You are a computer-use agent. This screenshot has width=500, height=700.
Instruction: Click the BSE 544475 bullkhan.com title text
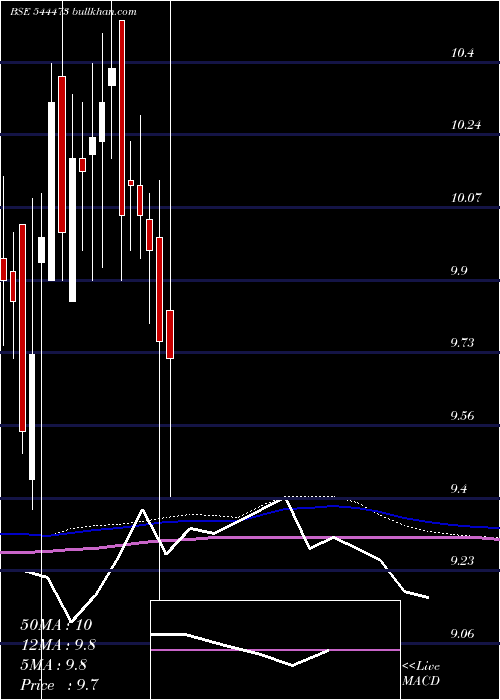[74, 12]
